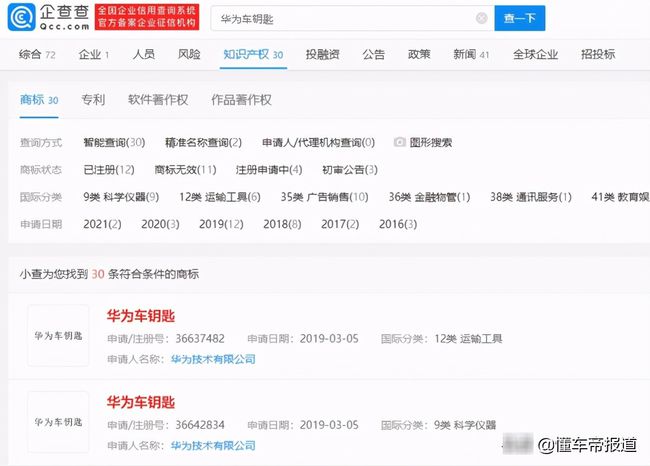Select registration number text 36637482
This screenshot has height=466, width=650.
coord(200,339)
